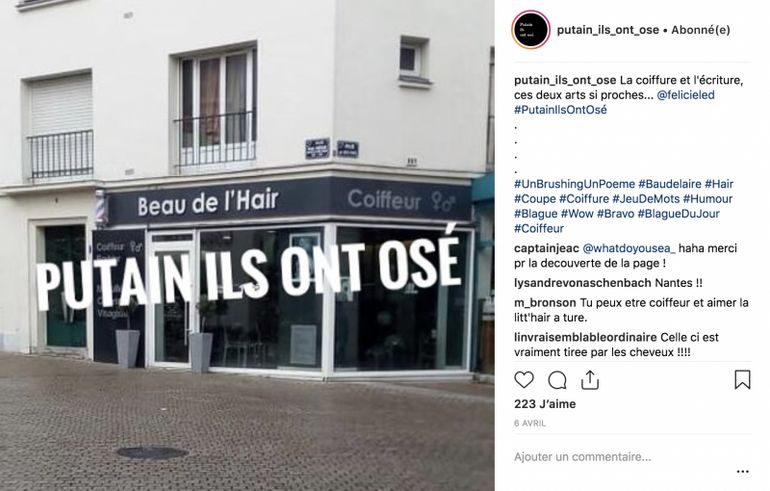Screen dimensions: 770x491
Task: Visit m_bronson's profile
Action: click(545, 303)
